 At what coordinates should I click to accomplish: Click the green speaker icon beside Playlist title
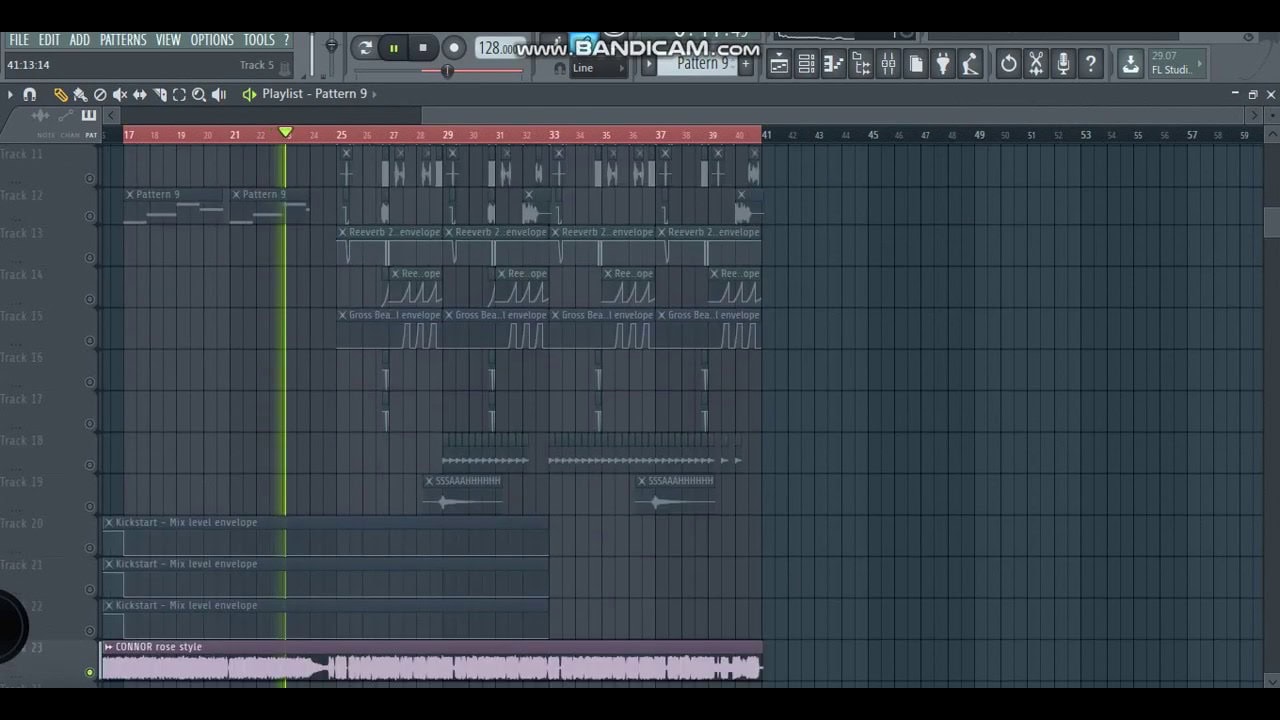click(249, 94)
